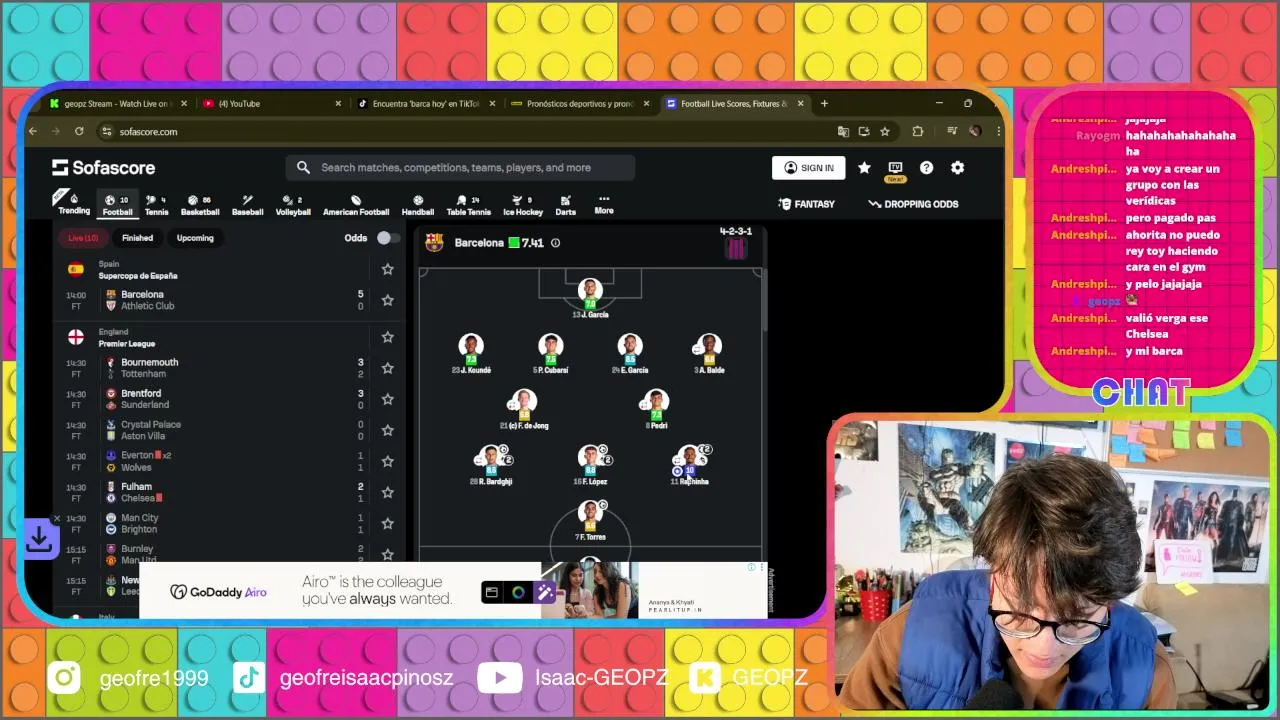
Task: Favorite the Everton vs Wolves match
Action: [x=387, y=461]
